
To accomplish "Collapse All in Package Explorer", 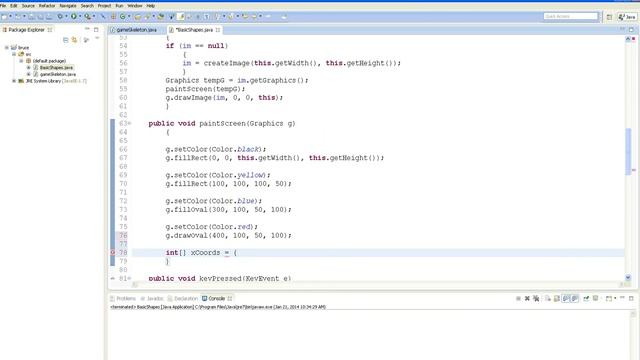I will point(66,40).
